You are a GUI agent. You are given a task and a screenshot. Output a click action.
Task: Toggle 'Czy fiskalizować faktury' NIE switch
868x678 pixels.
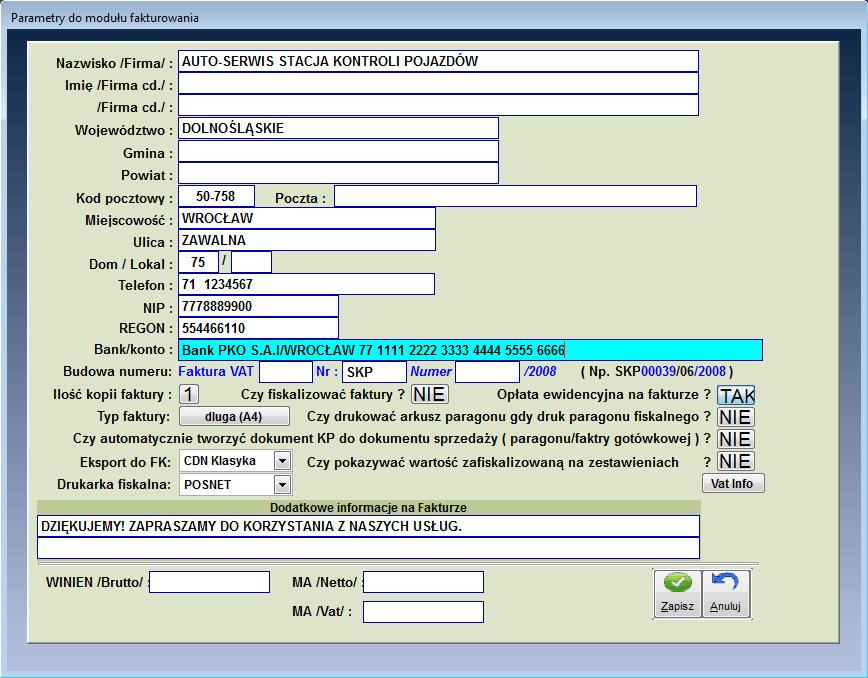(430, 394)
